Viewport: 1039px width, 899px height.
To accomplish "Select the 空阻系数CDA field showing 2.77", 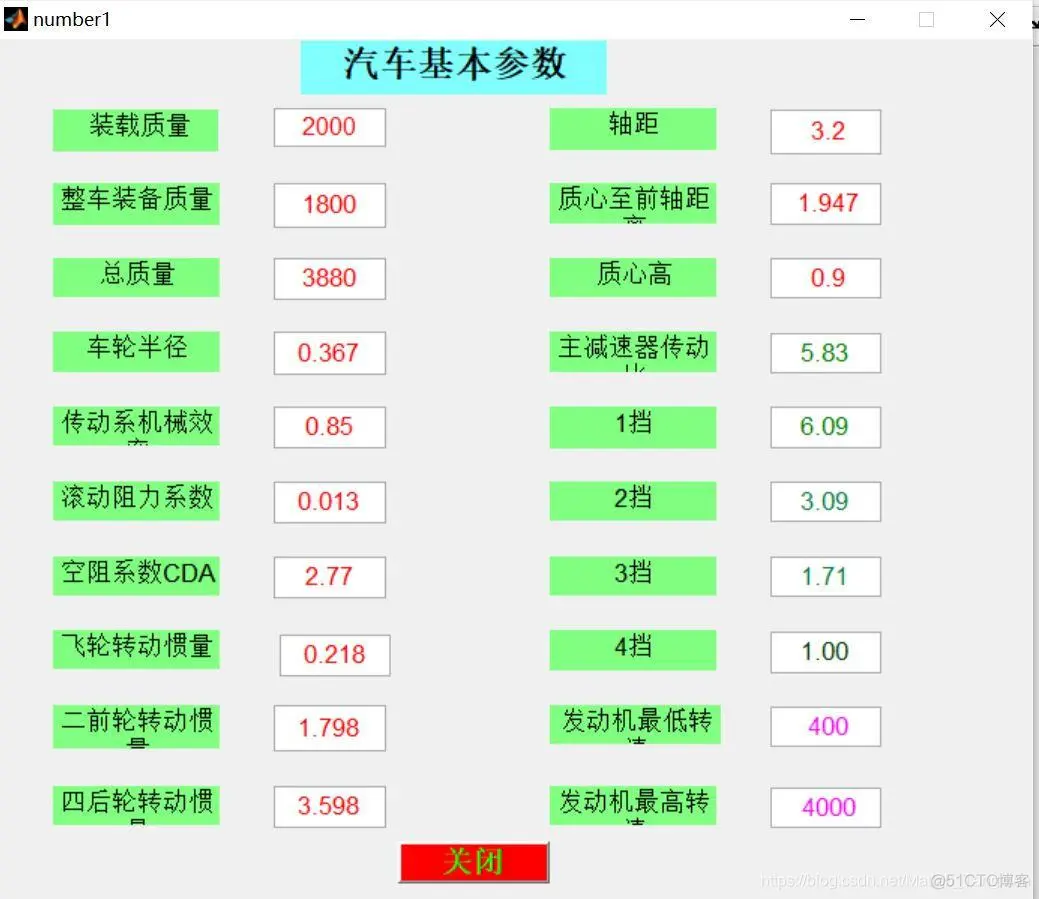I will click(329, 577).
